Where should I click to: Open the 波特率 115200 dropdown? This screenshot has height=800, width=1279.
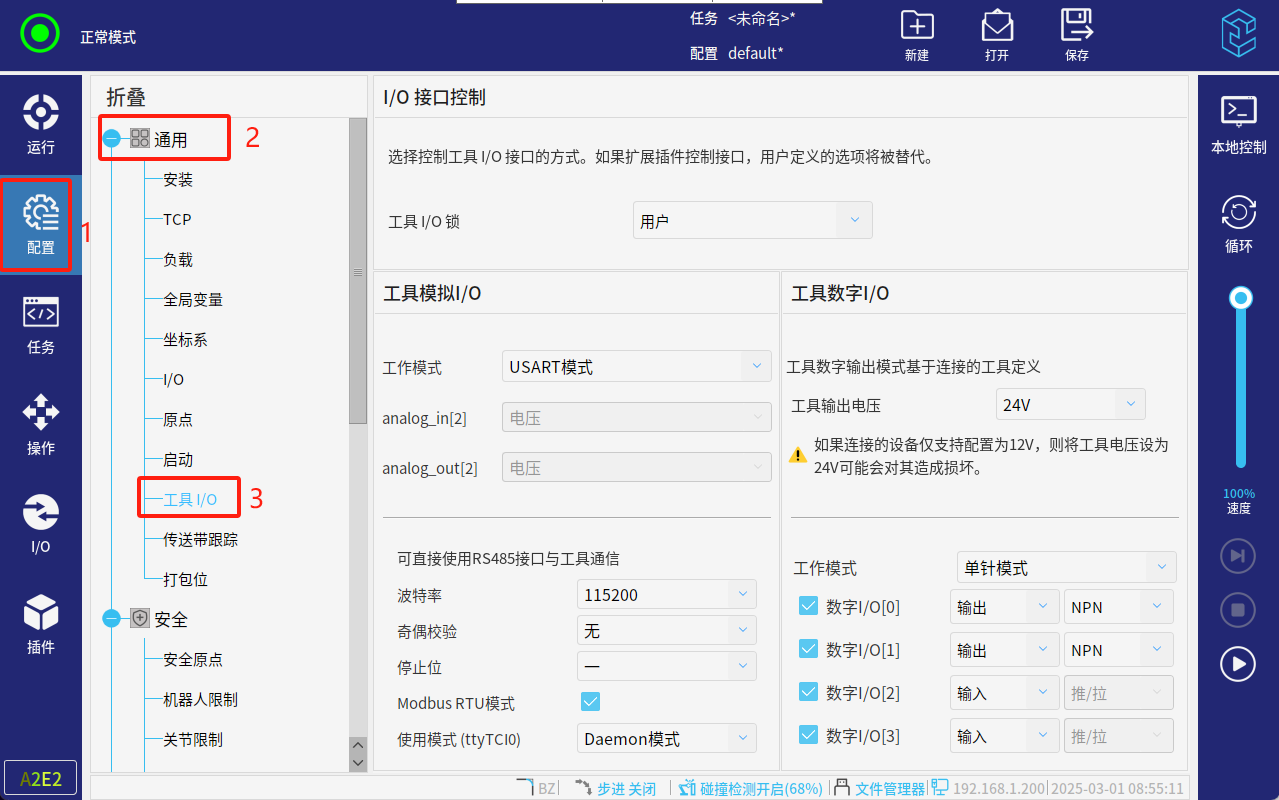666,595
